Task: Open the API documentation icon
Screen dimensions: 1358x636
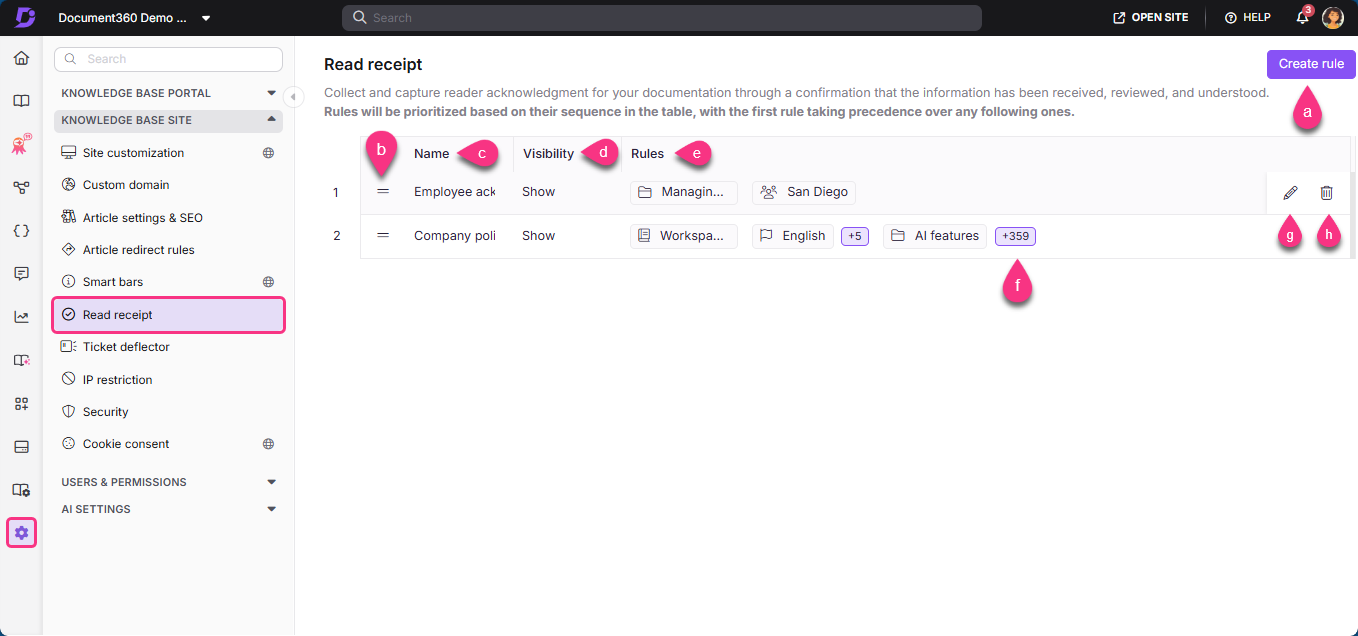Action: (21, 230)
